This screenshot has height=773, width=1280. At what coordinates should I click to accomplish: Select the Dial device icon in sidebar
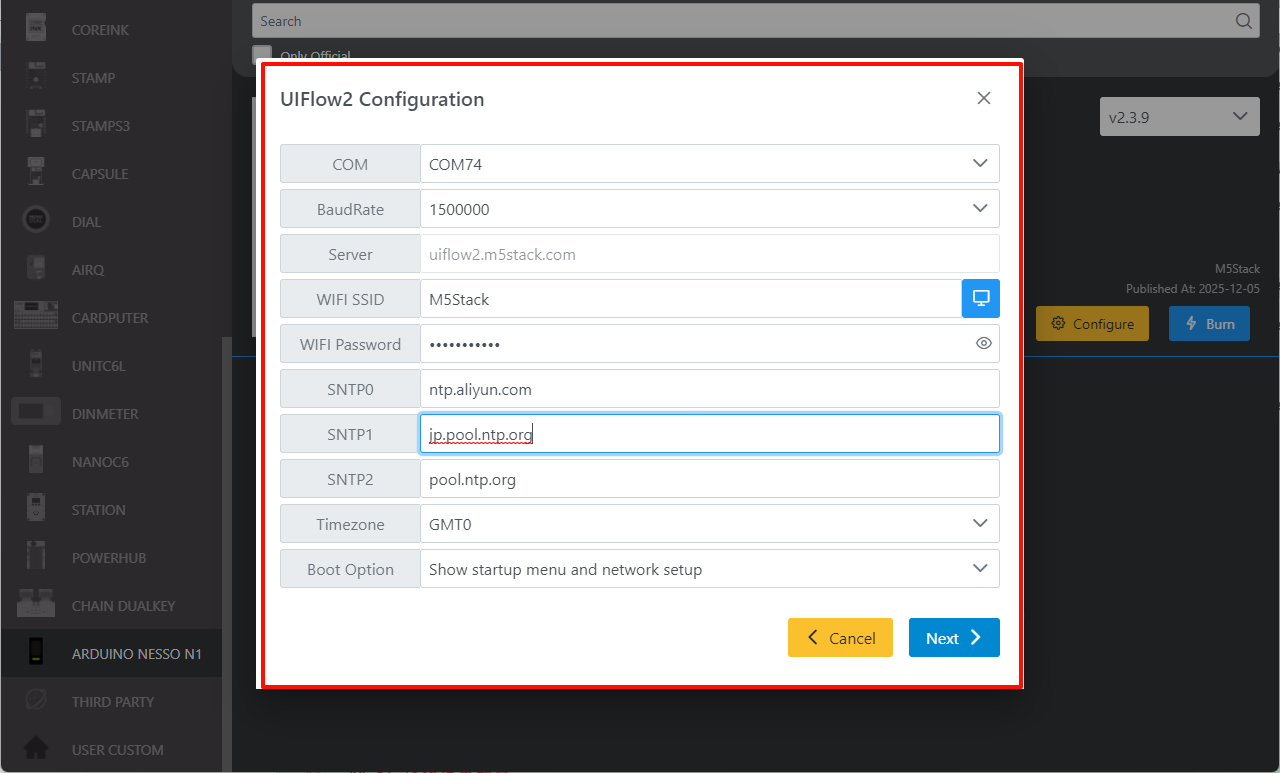36,222
